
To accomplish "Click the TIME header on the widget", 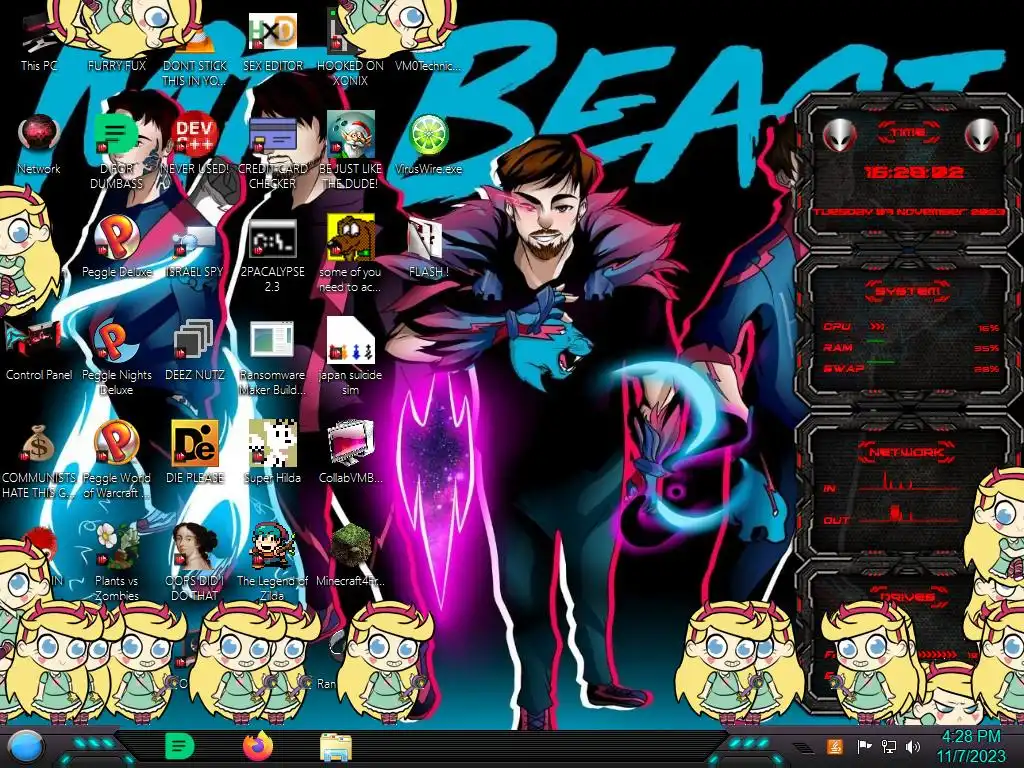I will tap(908, 133).
